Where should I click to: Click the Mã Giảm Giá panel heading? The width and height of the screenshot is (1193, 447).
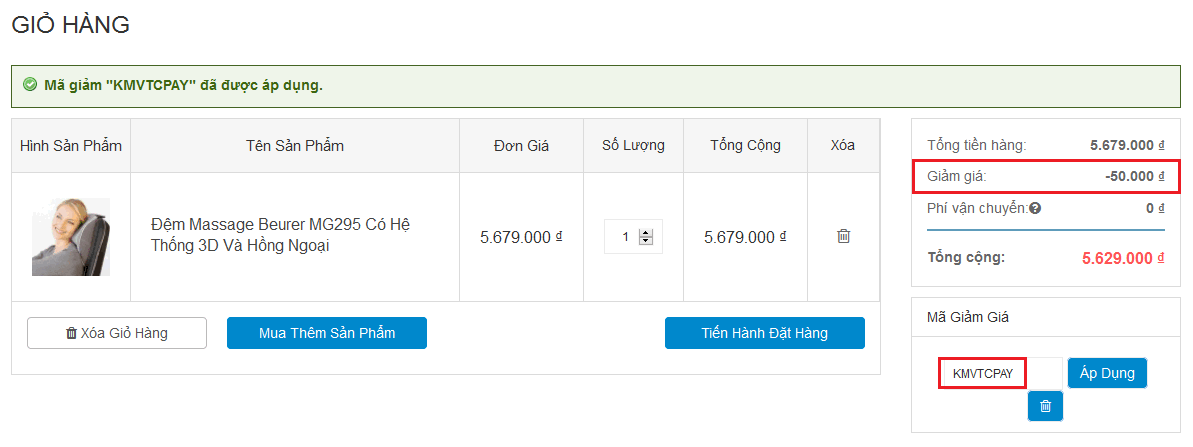968,317
